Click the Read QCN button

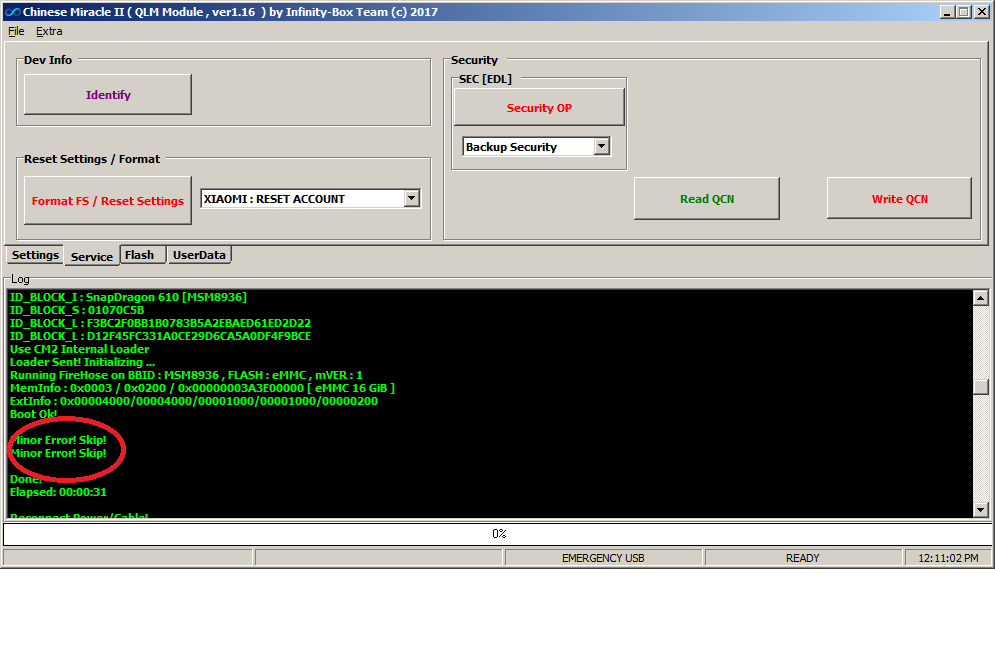(707, 199)
